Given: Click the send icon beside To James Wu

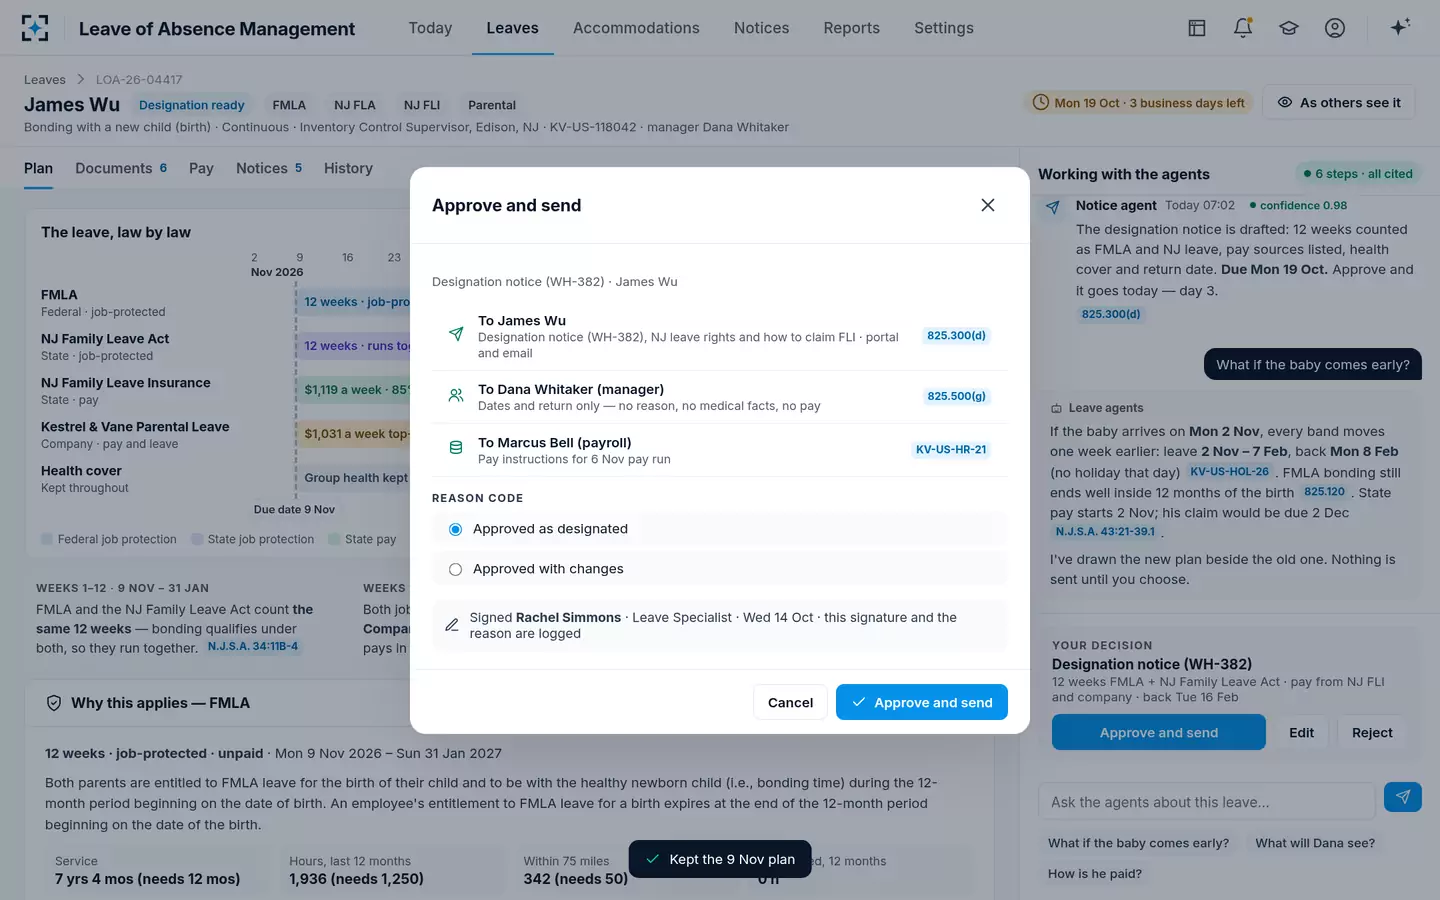Looking at the screenshot, I should [456, 334].
